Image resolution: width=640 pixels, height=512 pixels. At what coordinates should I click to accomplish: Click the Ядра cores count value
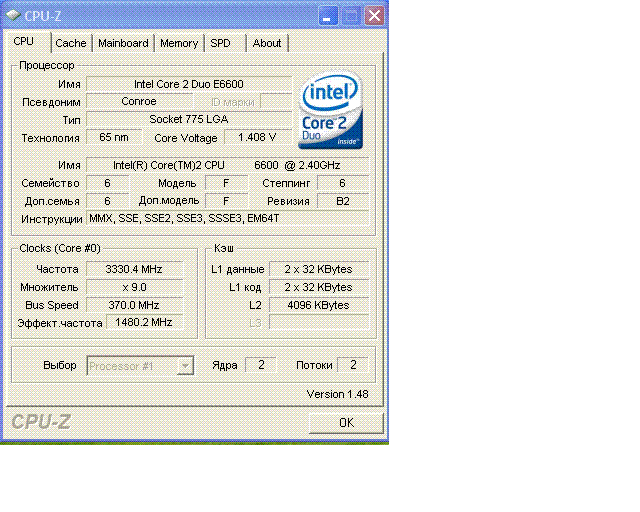click(x=261, y=365)
